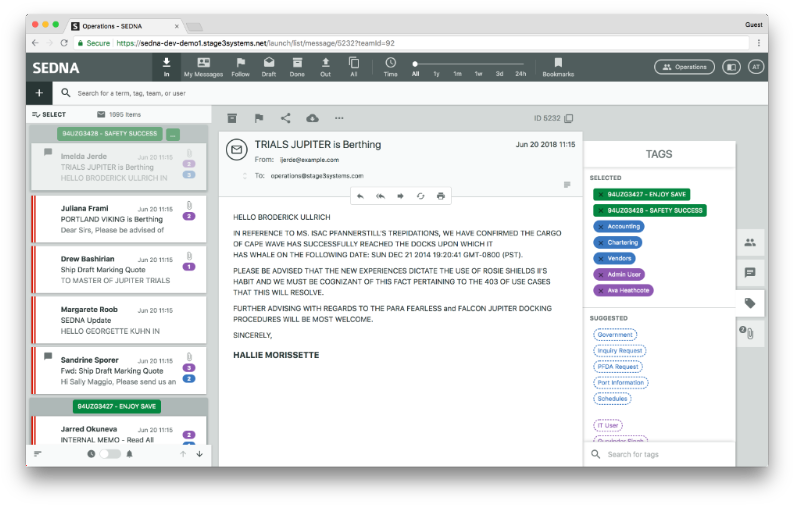Forward the message

pos(401,196)
